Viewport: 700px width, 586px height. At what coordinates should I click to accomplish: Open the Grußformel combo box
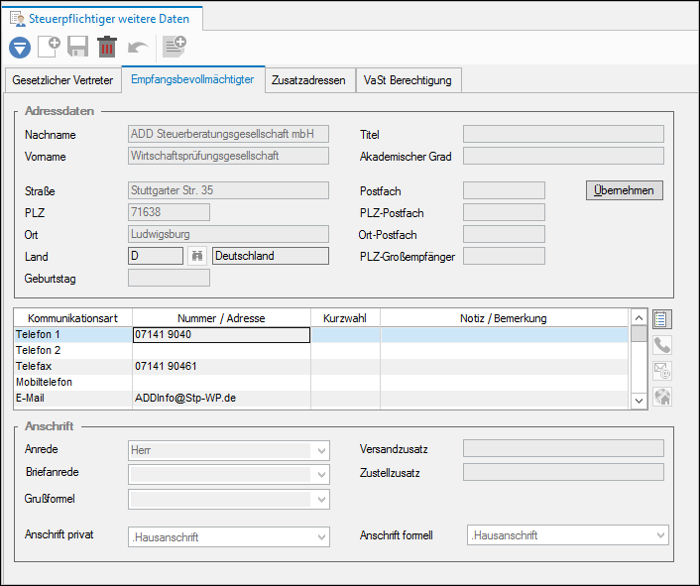click(229, 499)
